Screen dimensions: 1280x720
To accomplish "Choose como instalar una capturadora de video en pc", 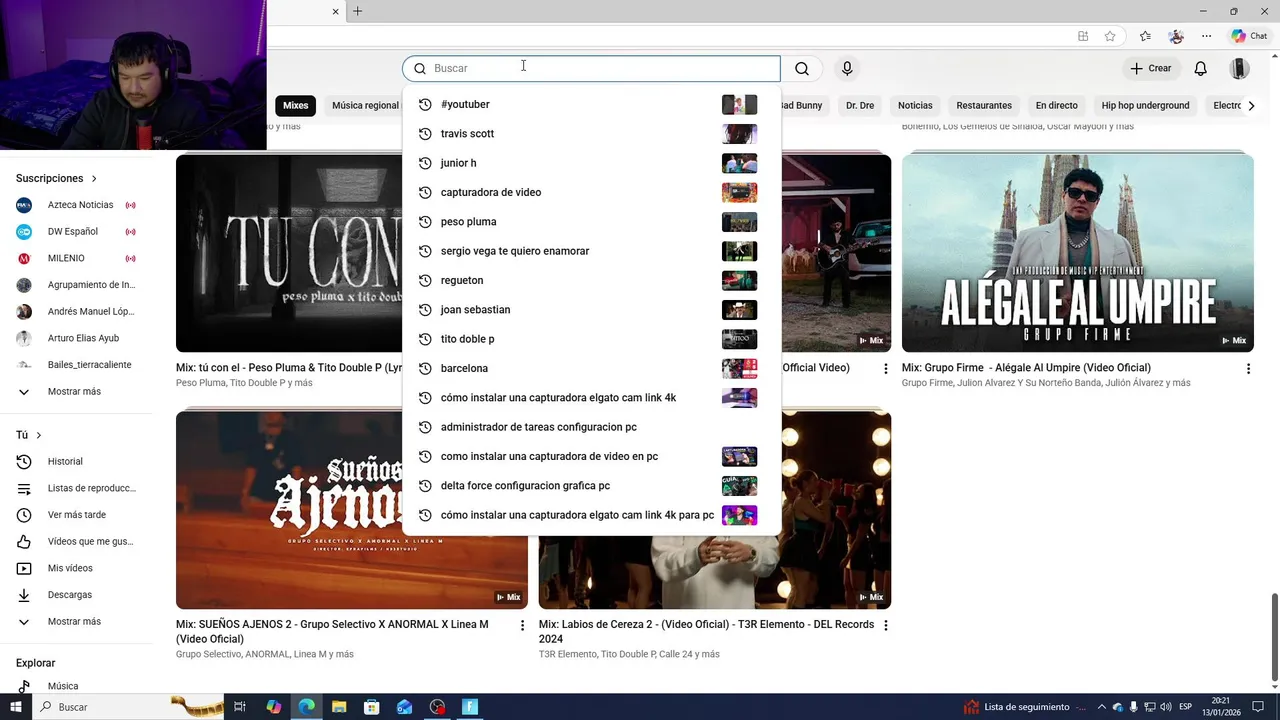I will pyautogui.click(x=591, y=456).
